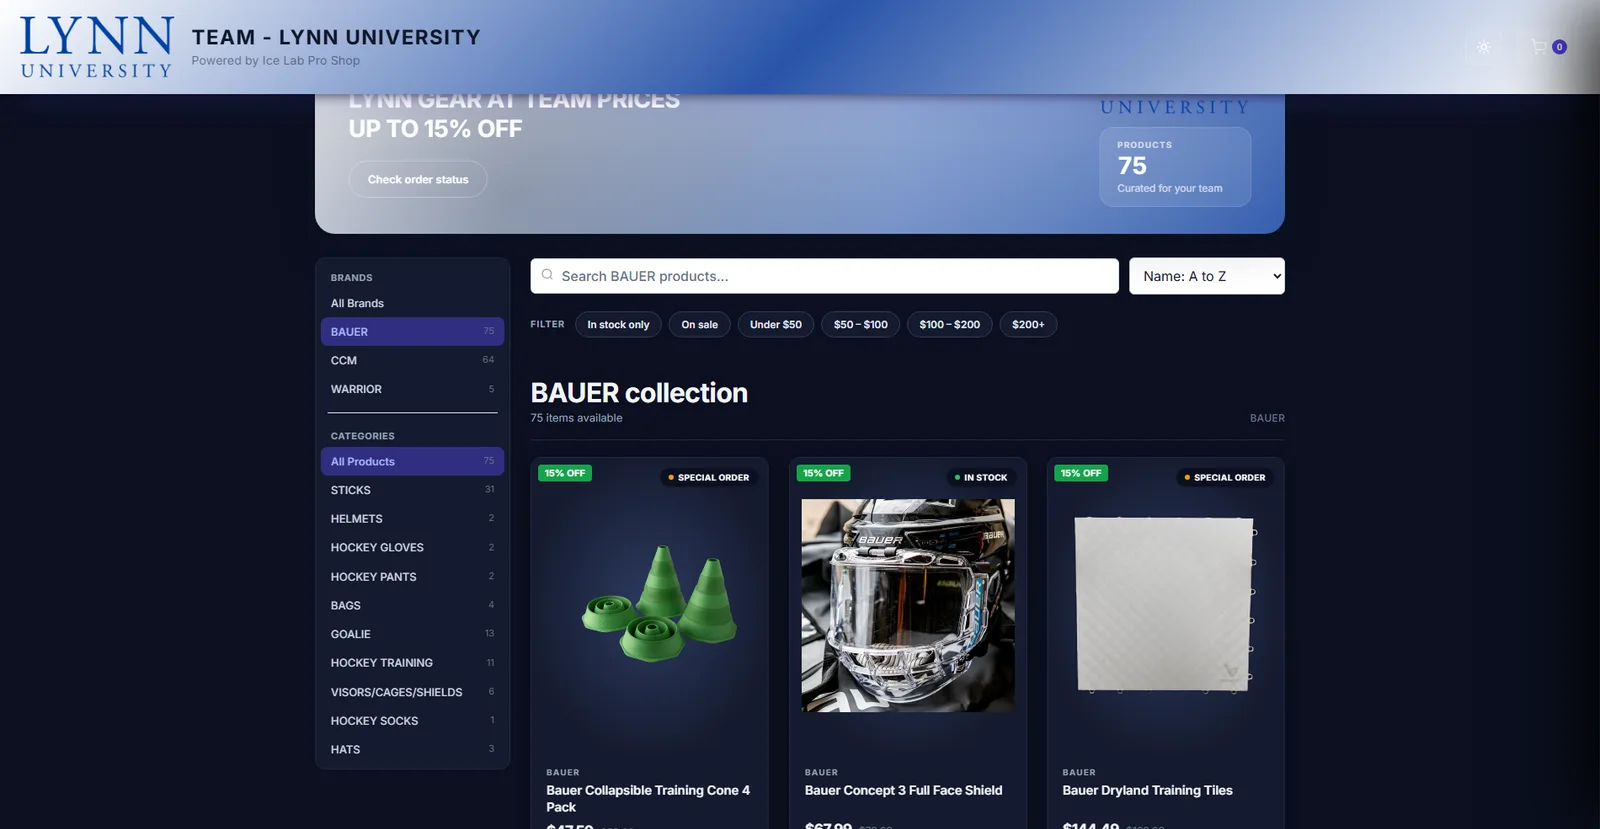Open Bauer Concept 3 Full Face Shield

(903, 790)
